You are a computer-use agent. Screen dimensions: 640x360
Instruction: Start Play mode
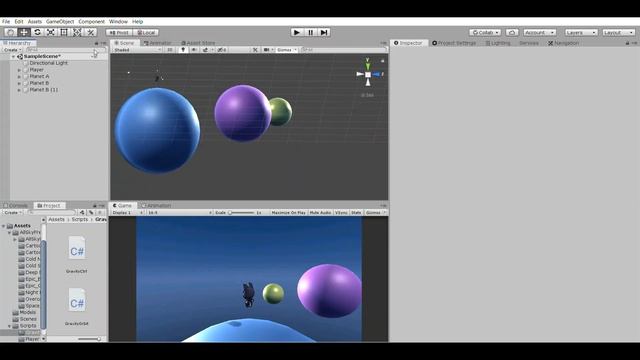pos(297,32)
